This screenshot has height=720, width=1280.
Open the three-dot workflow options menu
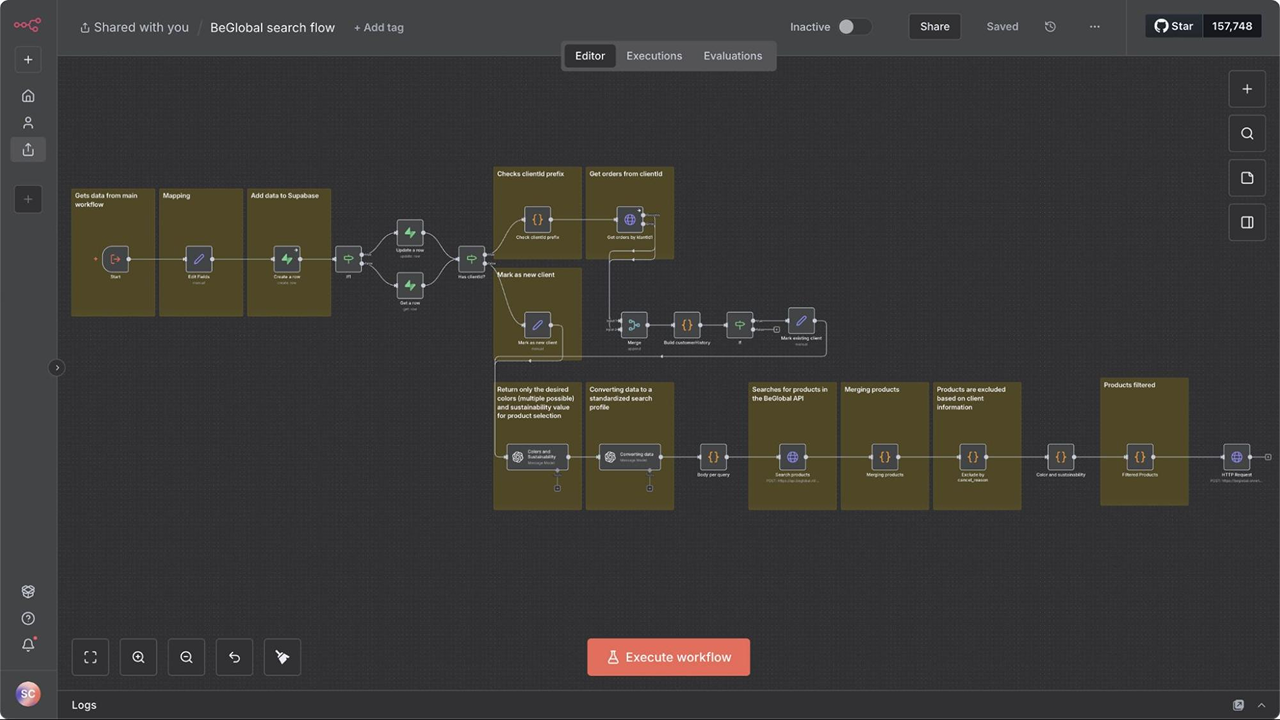click(x=1095, y=27)
